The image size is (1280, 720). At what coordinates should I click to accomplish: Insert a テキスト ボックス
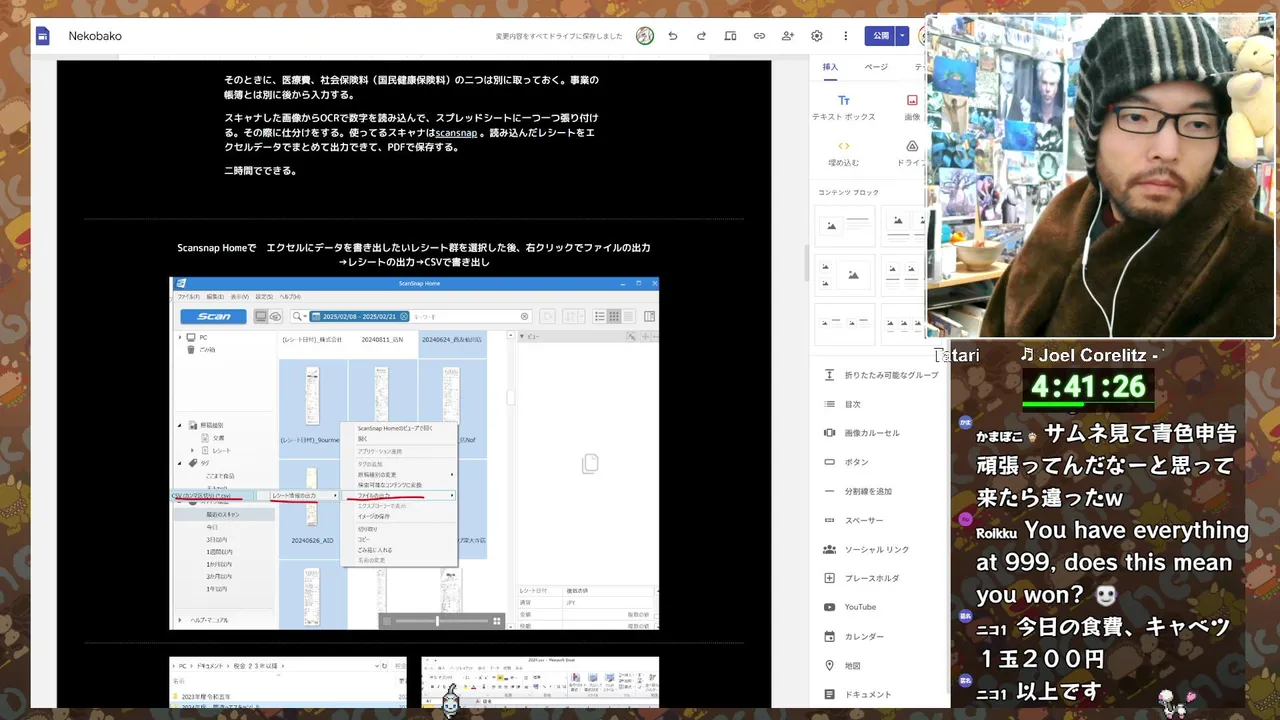(844, 107)
